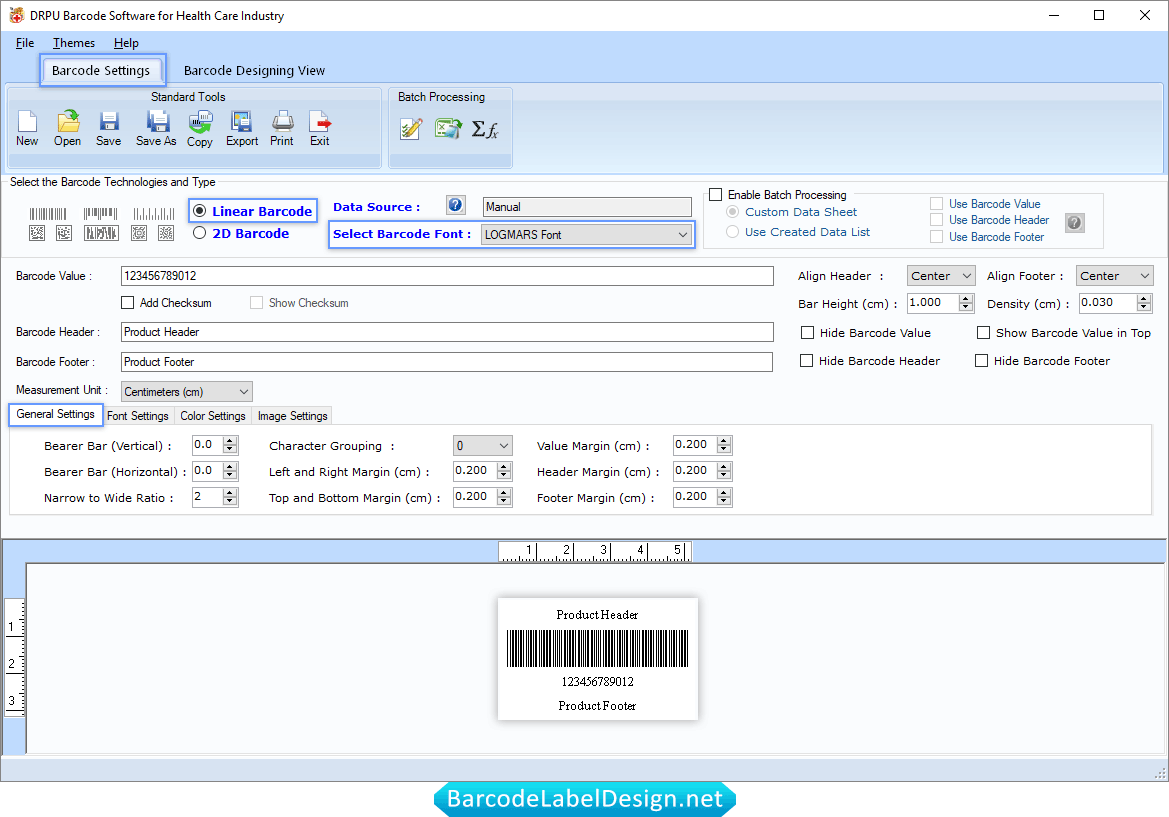Switch to the Font Settings tab

coord(138,416)
